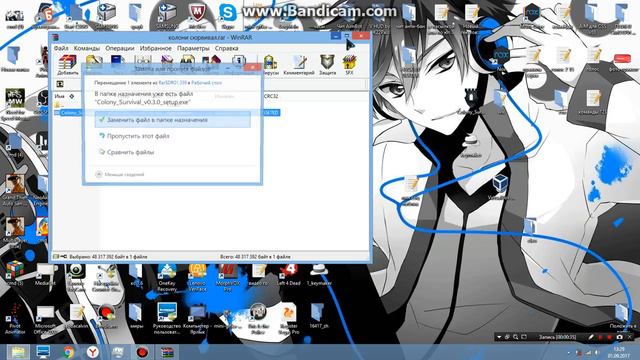
Task: Open Google Chrome from the taskbar
Action: [x=69, y=351]
